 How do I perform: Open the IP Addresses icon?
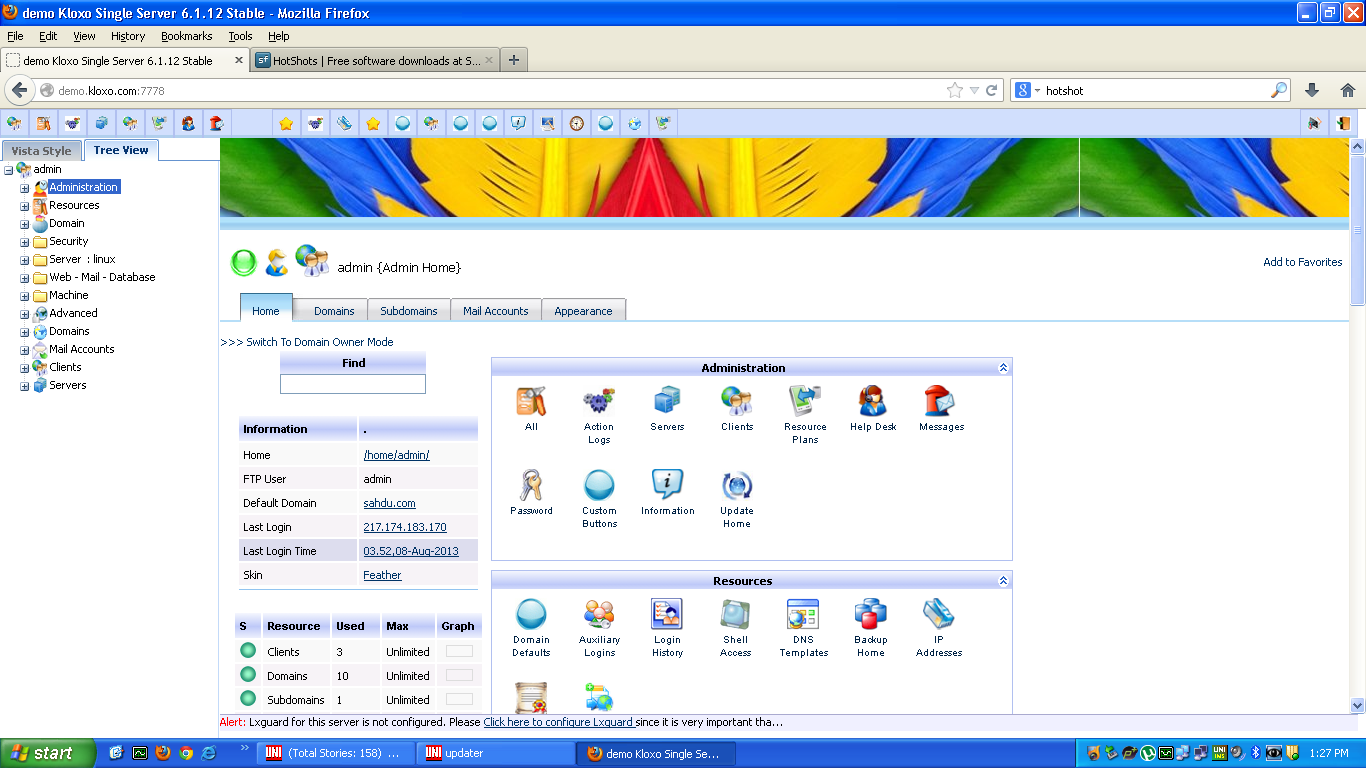click(x=939, y=615)
